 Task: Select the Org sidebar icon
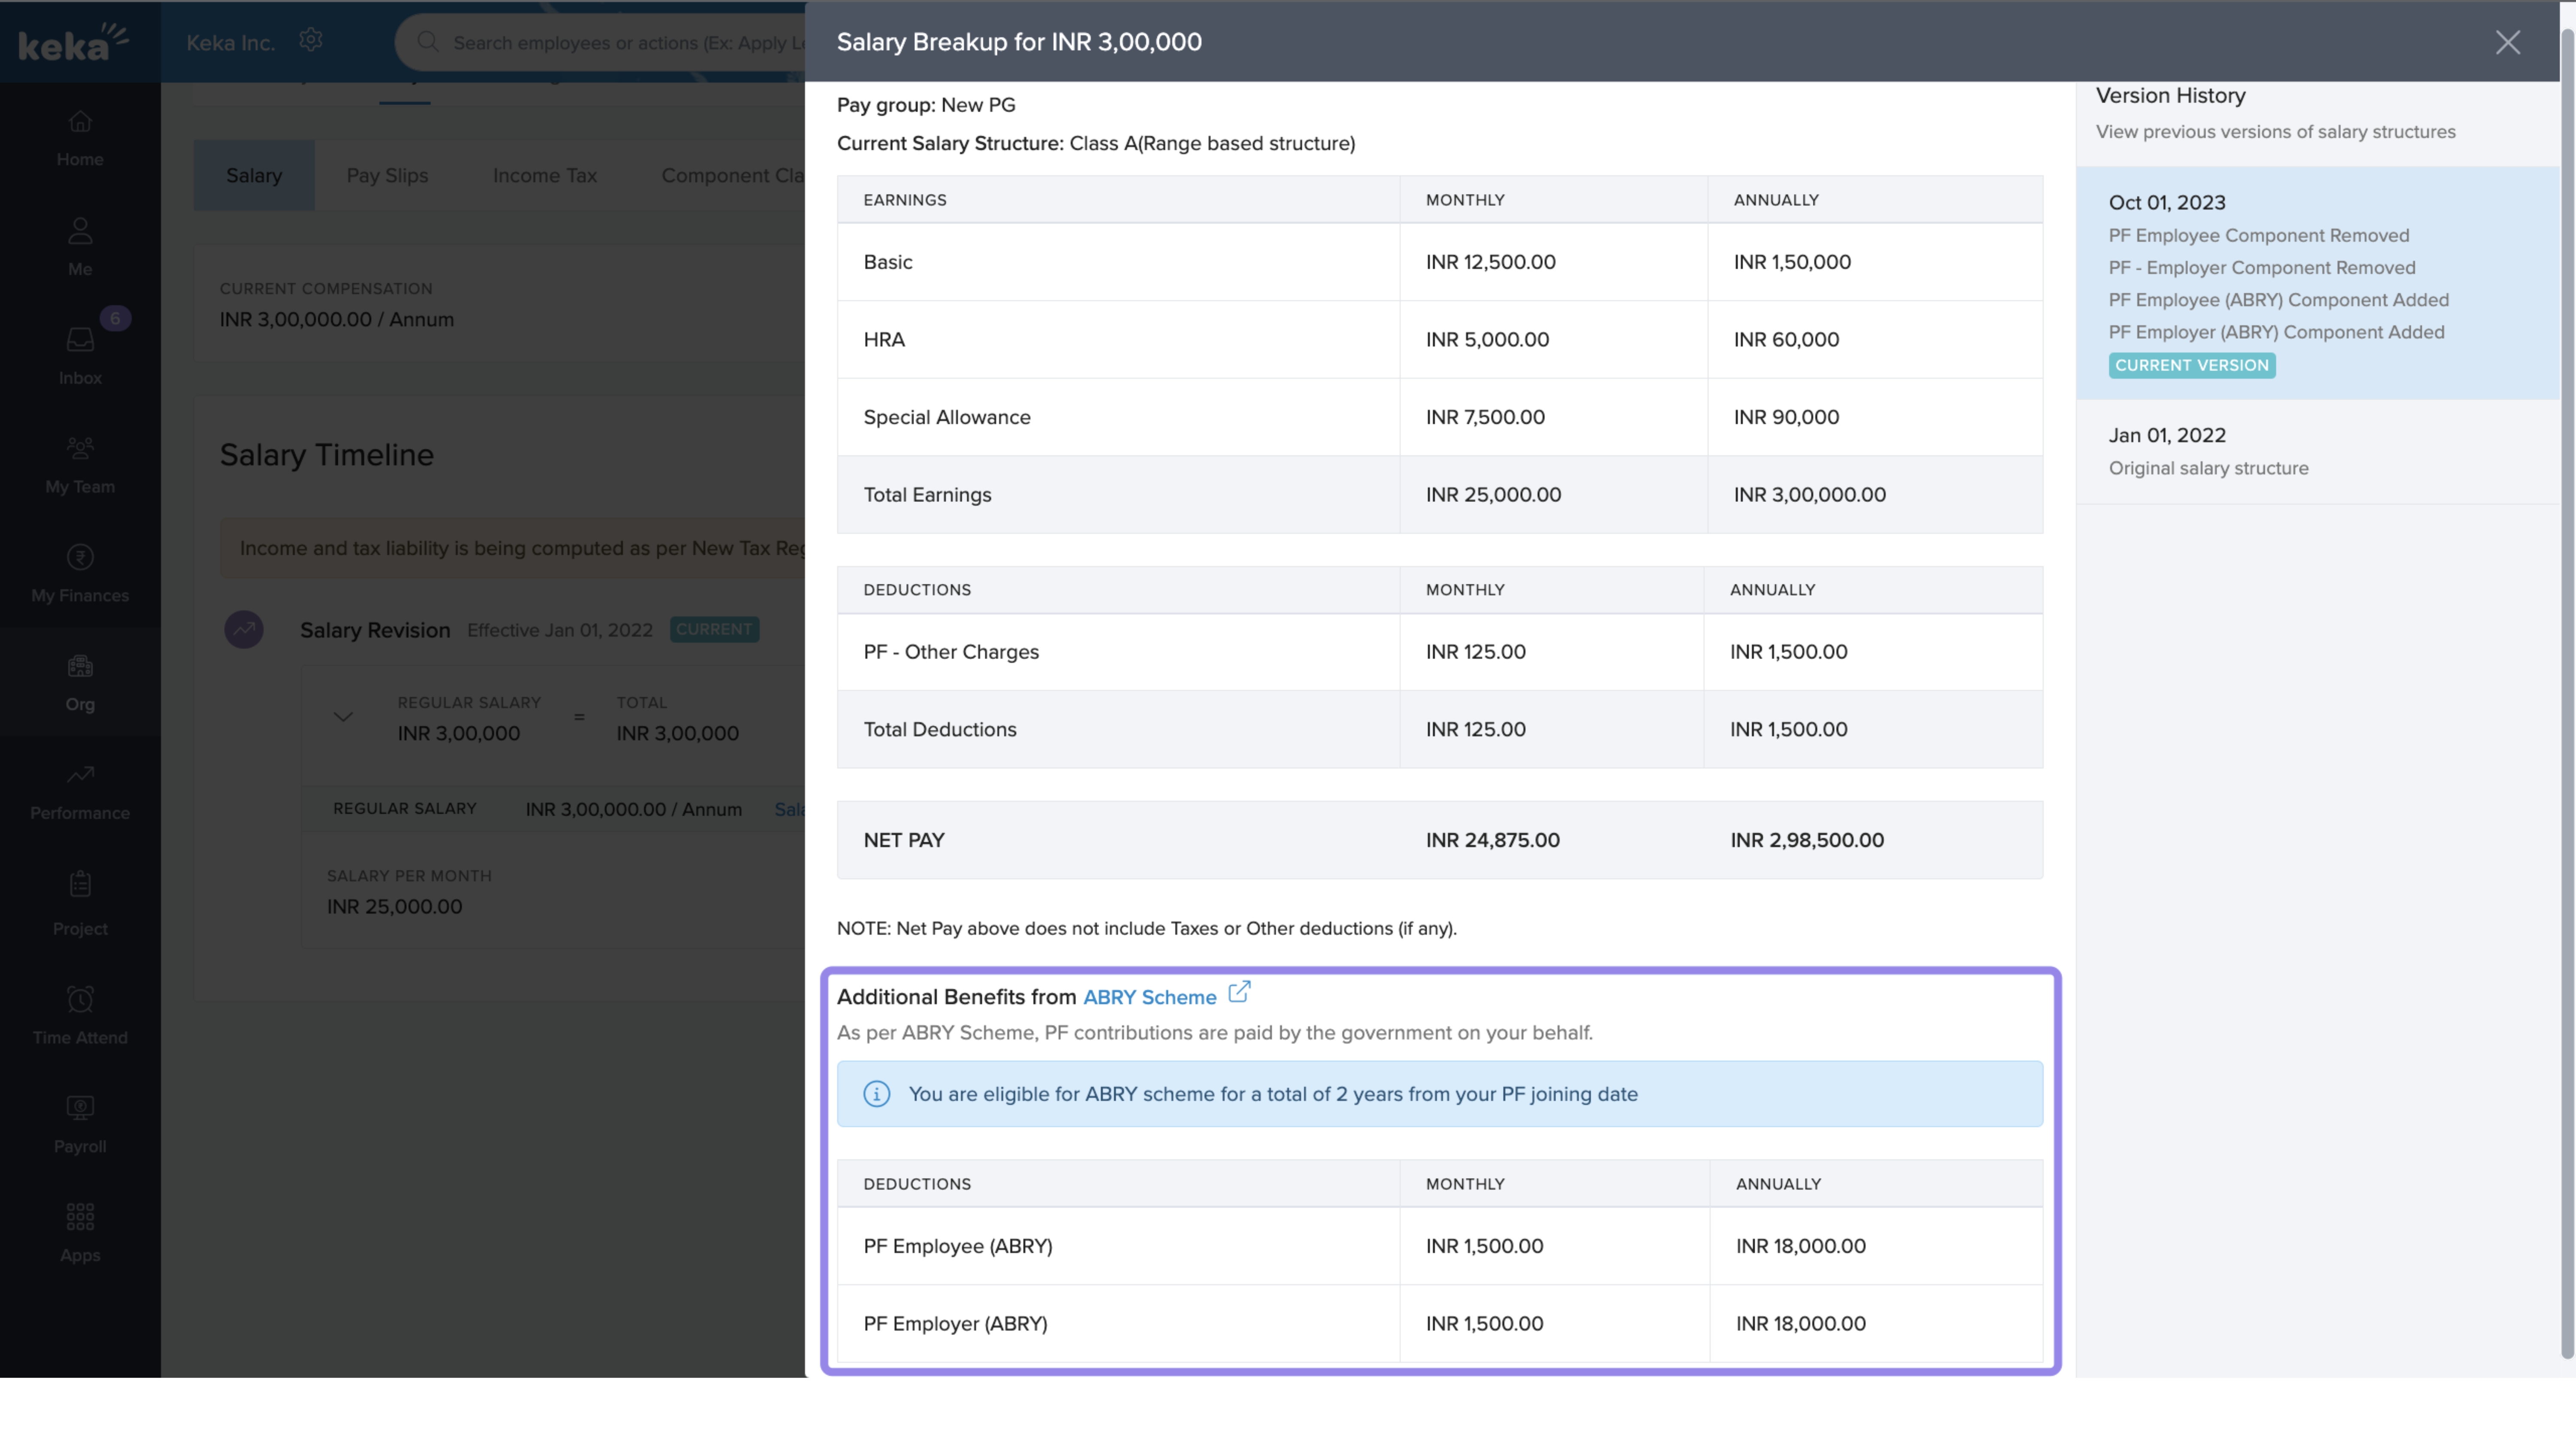[80, 667]
